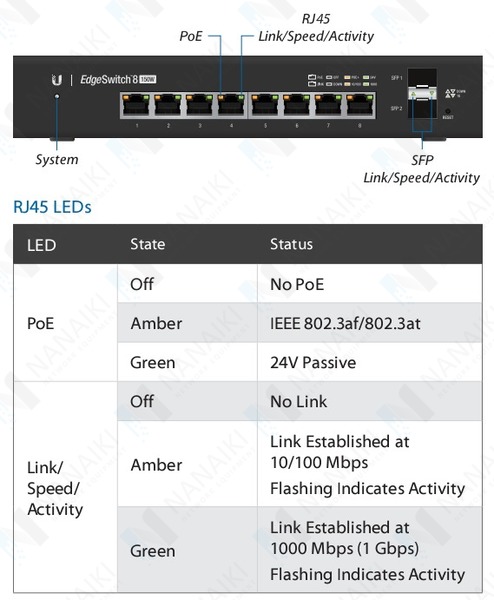Select RJ45 port 5 on the switch

tap(265, 105)
